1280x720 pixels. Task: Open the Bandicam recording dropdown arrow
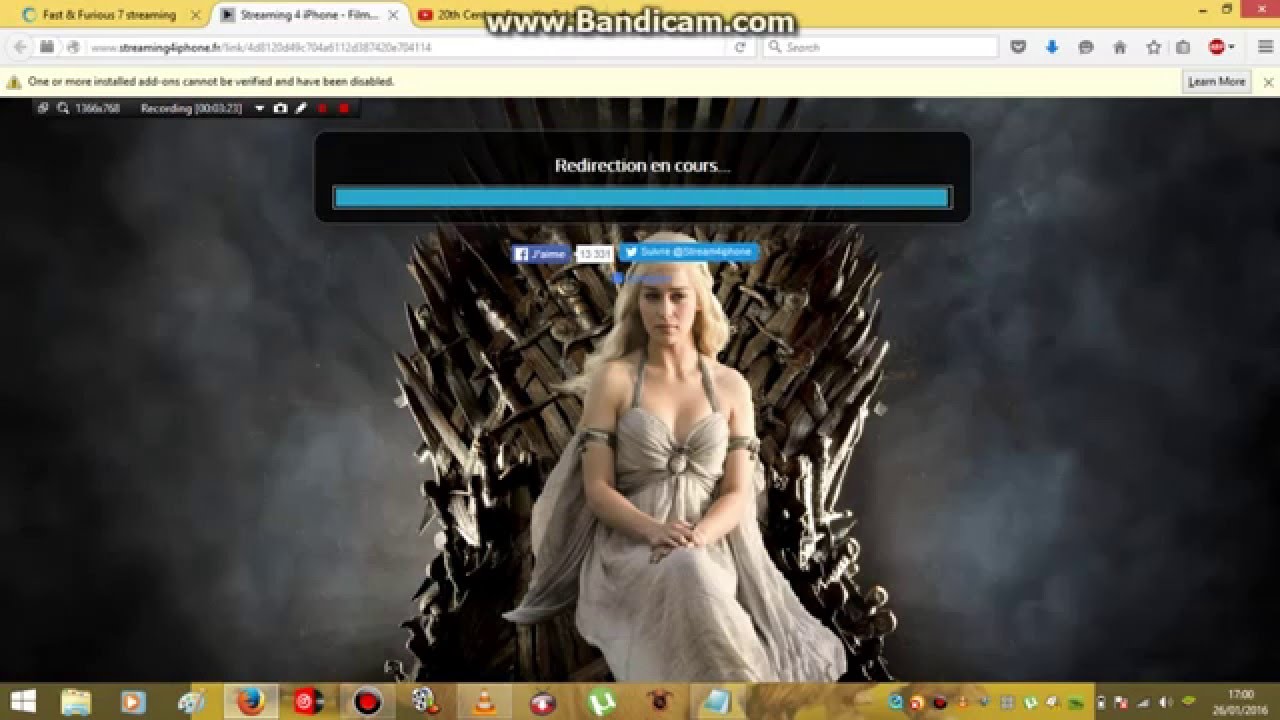(260, 108)
